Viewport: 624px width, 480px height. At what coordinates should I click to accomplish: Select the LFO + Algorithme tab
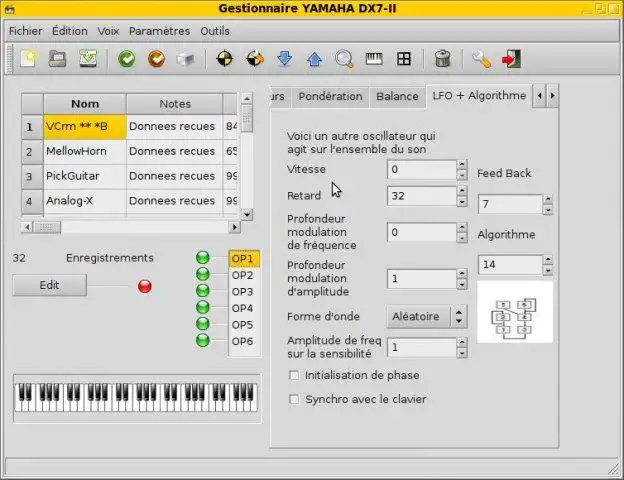click(x=479, y=96)
